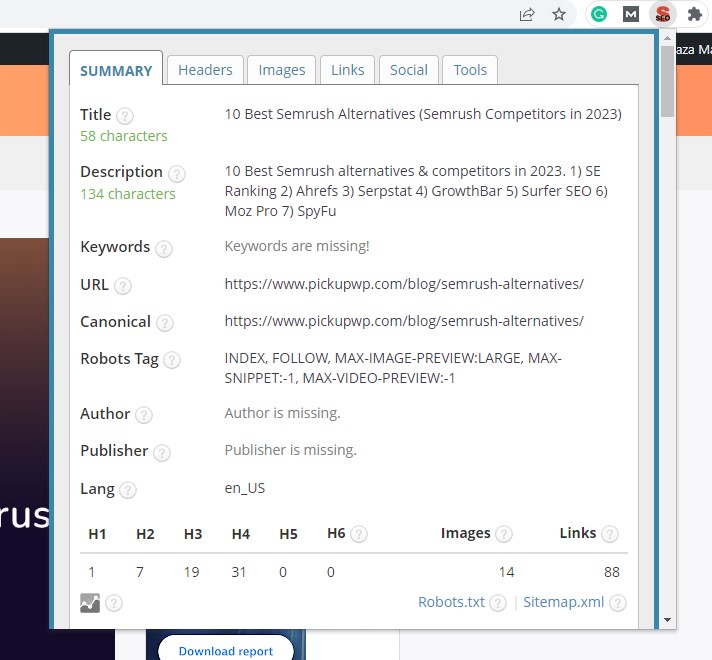This screenshot has width=712, height=660.
Task: Click 'Publisher is missing.' message
Action: point(291,450)
